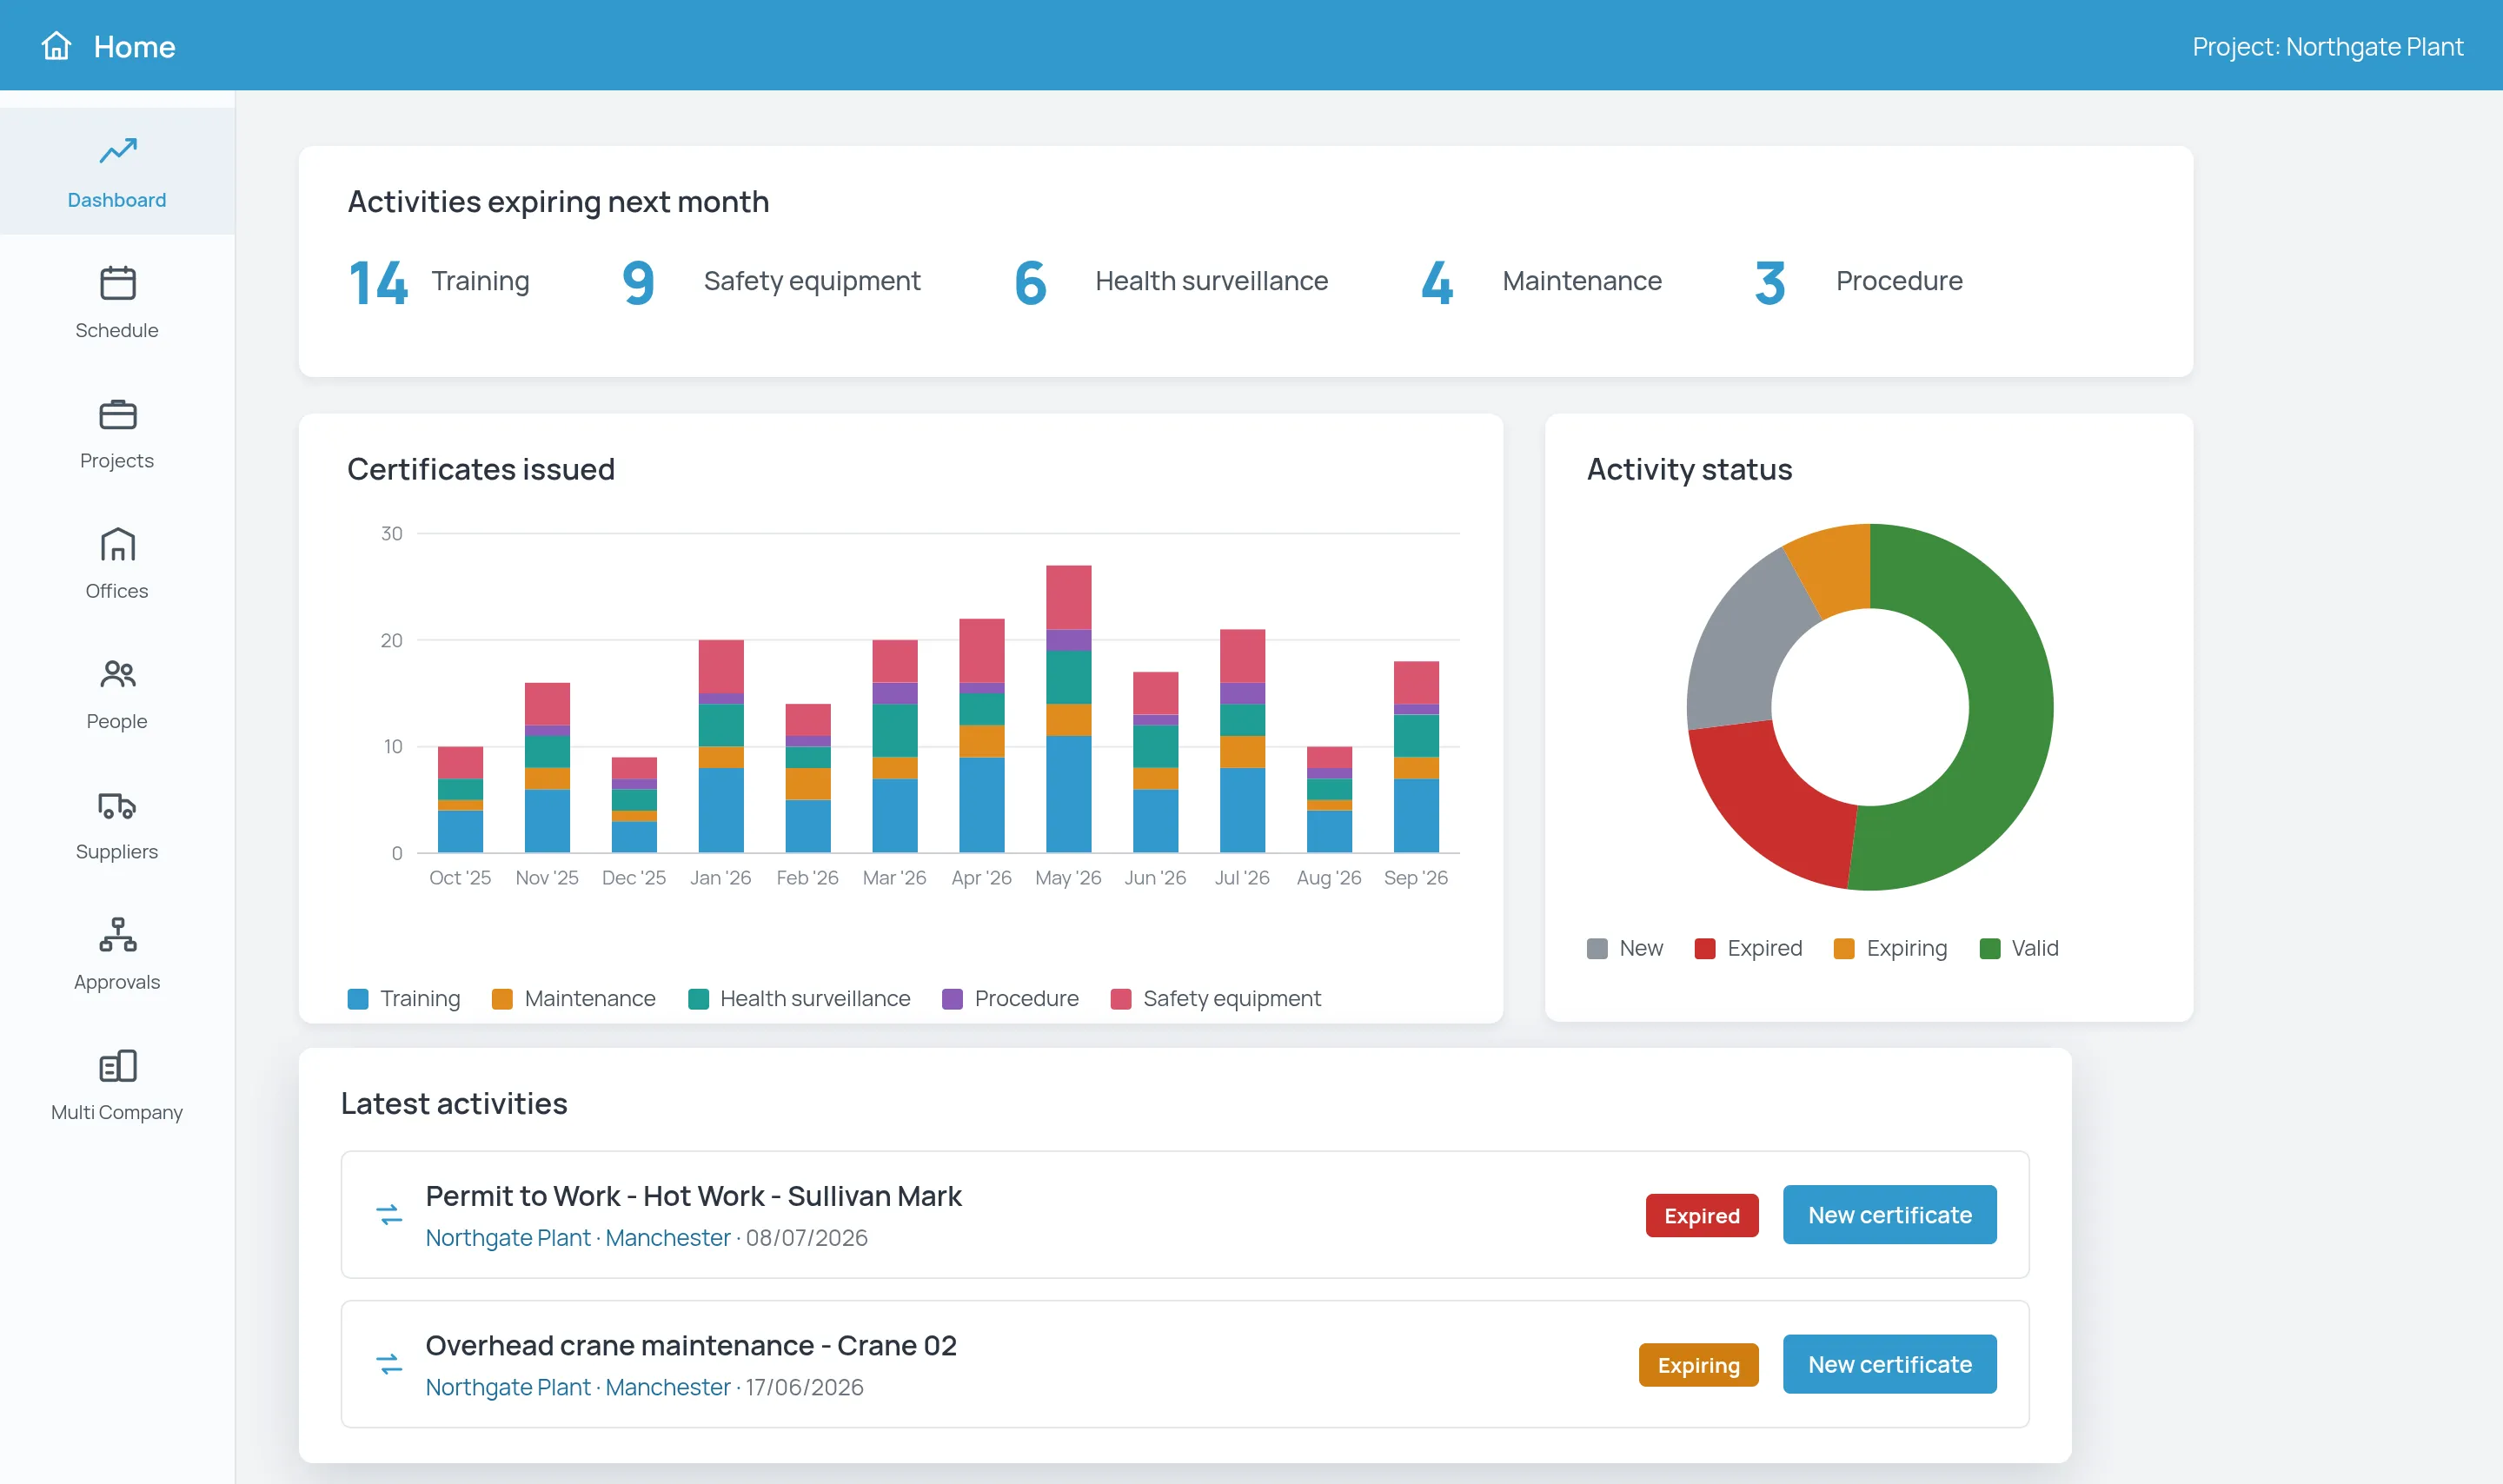Open the People users icon
2503x1484 pixels.
pyautogui.click(x=118, y=674)
